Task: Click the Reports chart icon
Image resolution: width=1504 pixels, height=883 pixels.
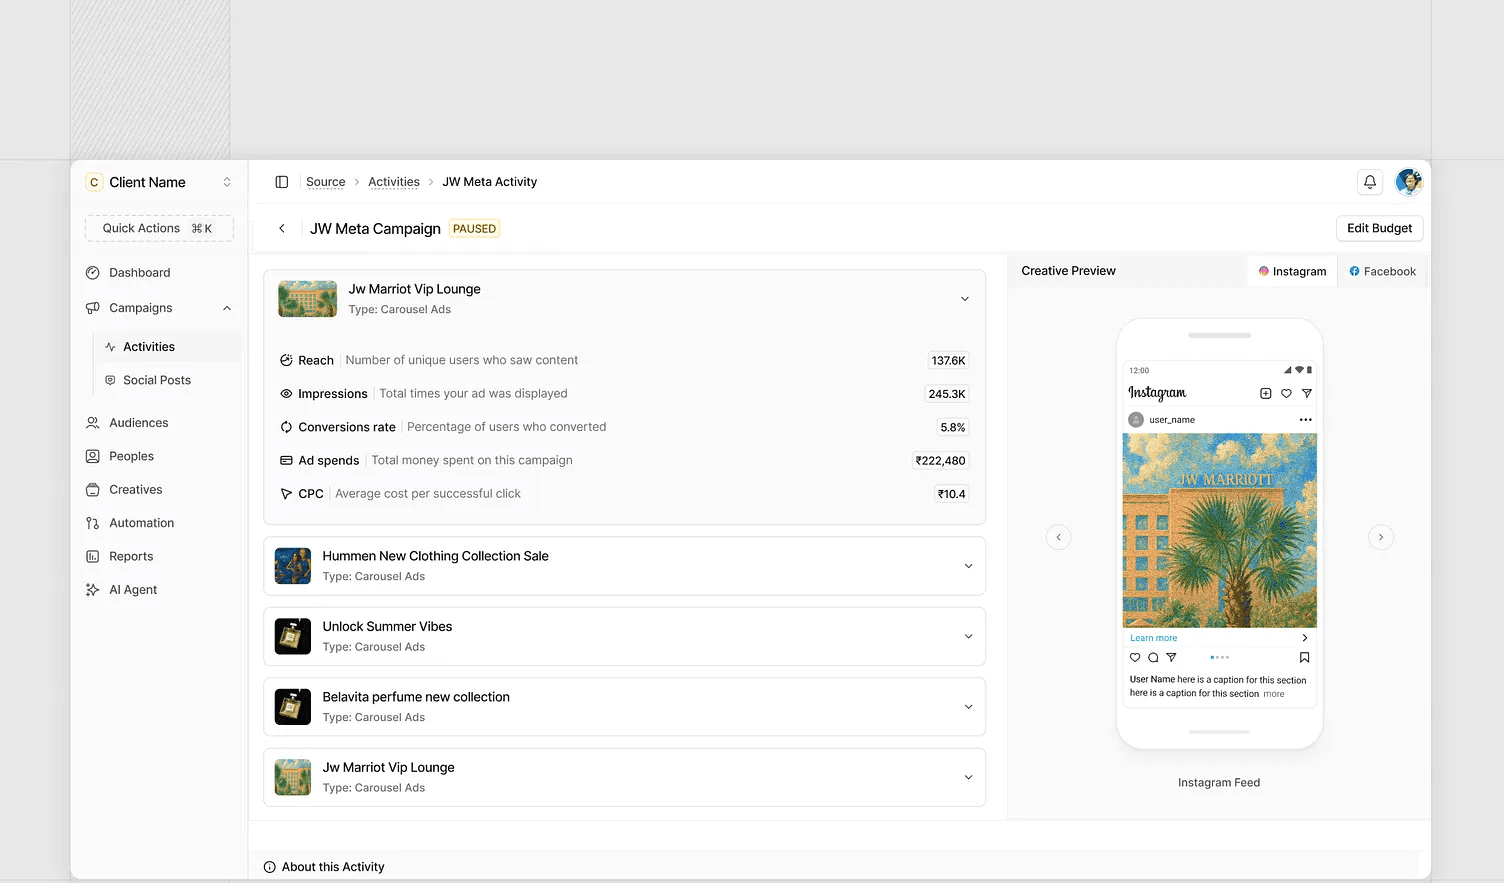Action: (x=93, y=557)
